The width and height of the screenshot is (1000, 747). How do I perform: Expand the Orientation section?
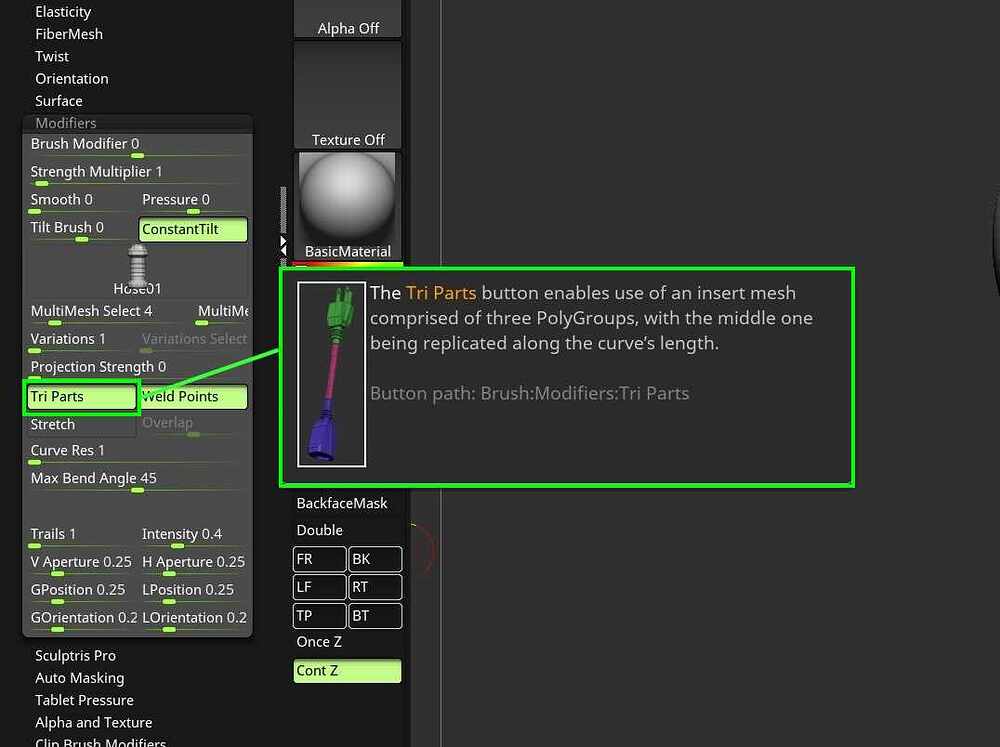point(71,79)
